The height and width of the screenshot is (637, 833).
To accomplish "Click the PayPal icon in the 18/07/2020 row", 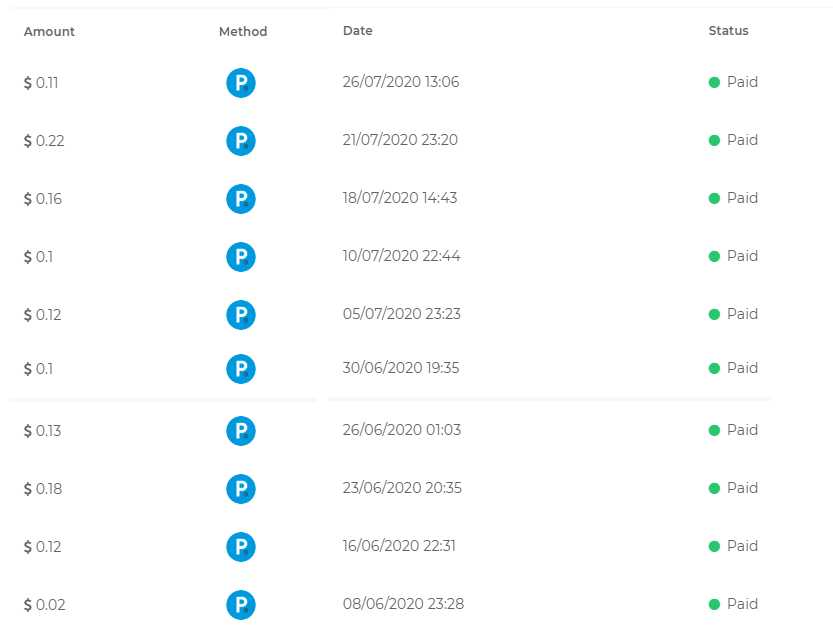I will click(x=240, y=199).
